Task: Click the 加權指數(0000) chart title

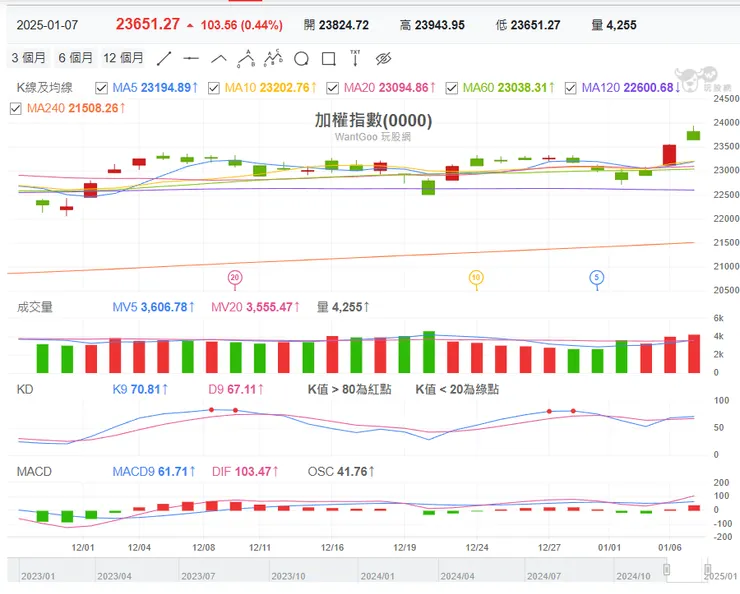Action: click(x=373, y=120)
